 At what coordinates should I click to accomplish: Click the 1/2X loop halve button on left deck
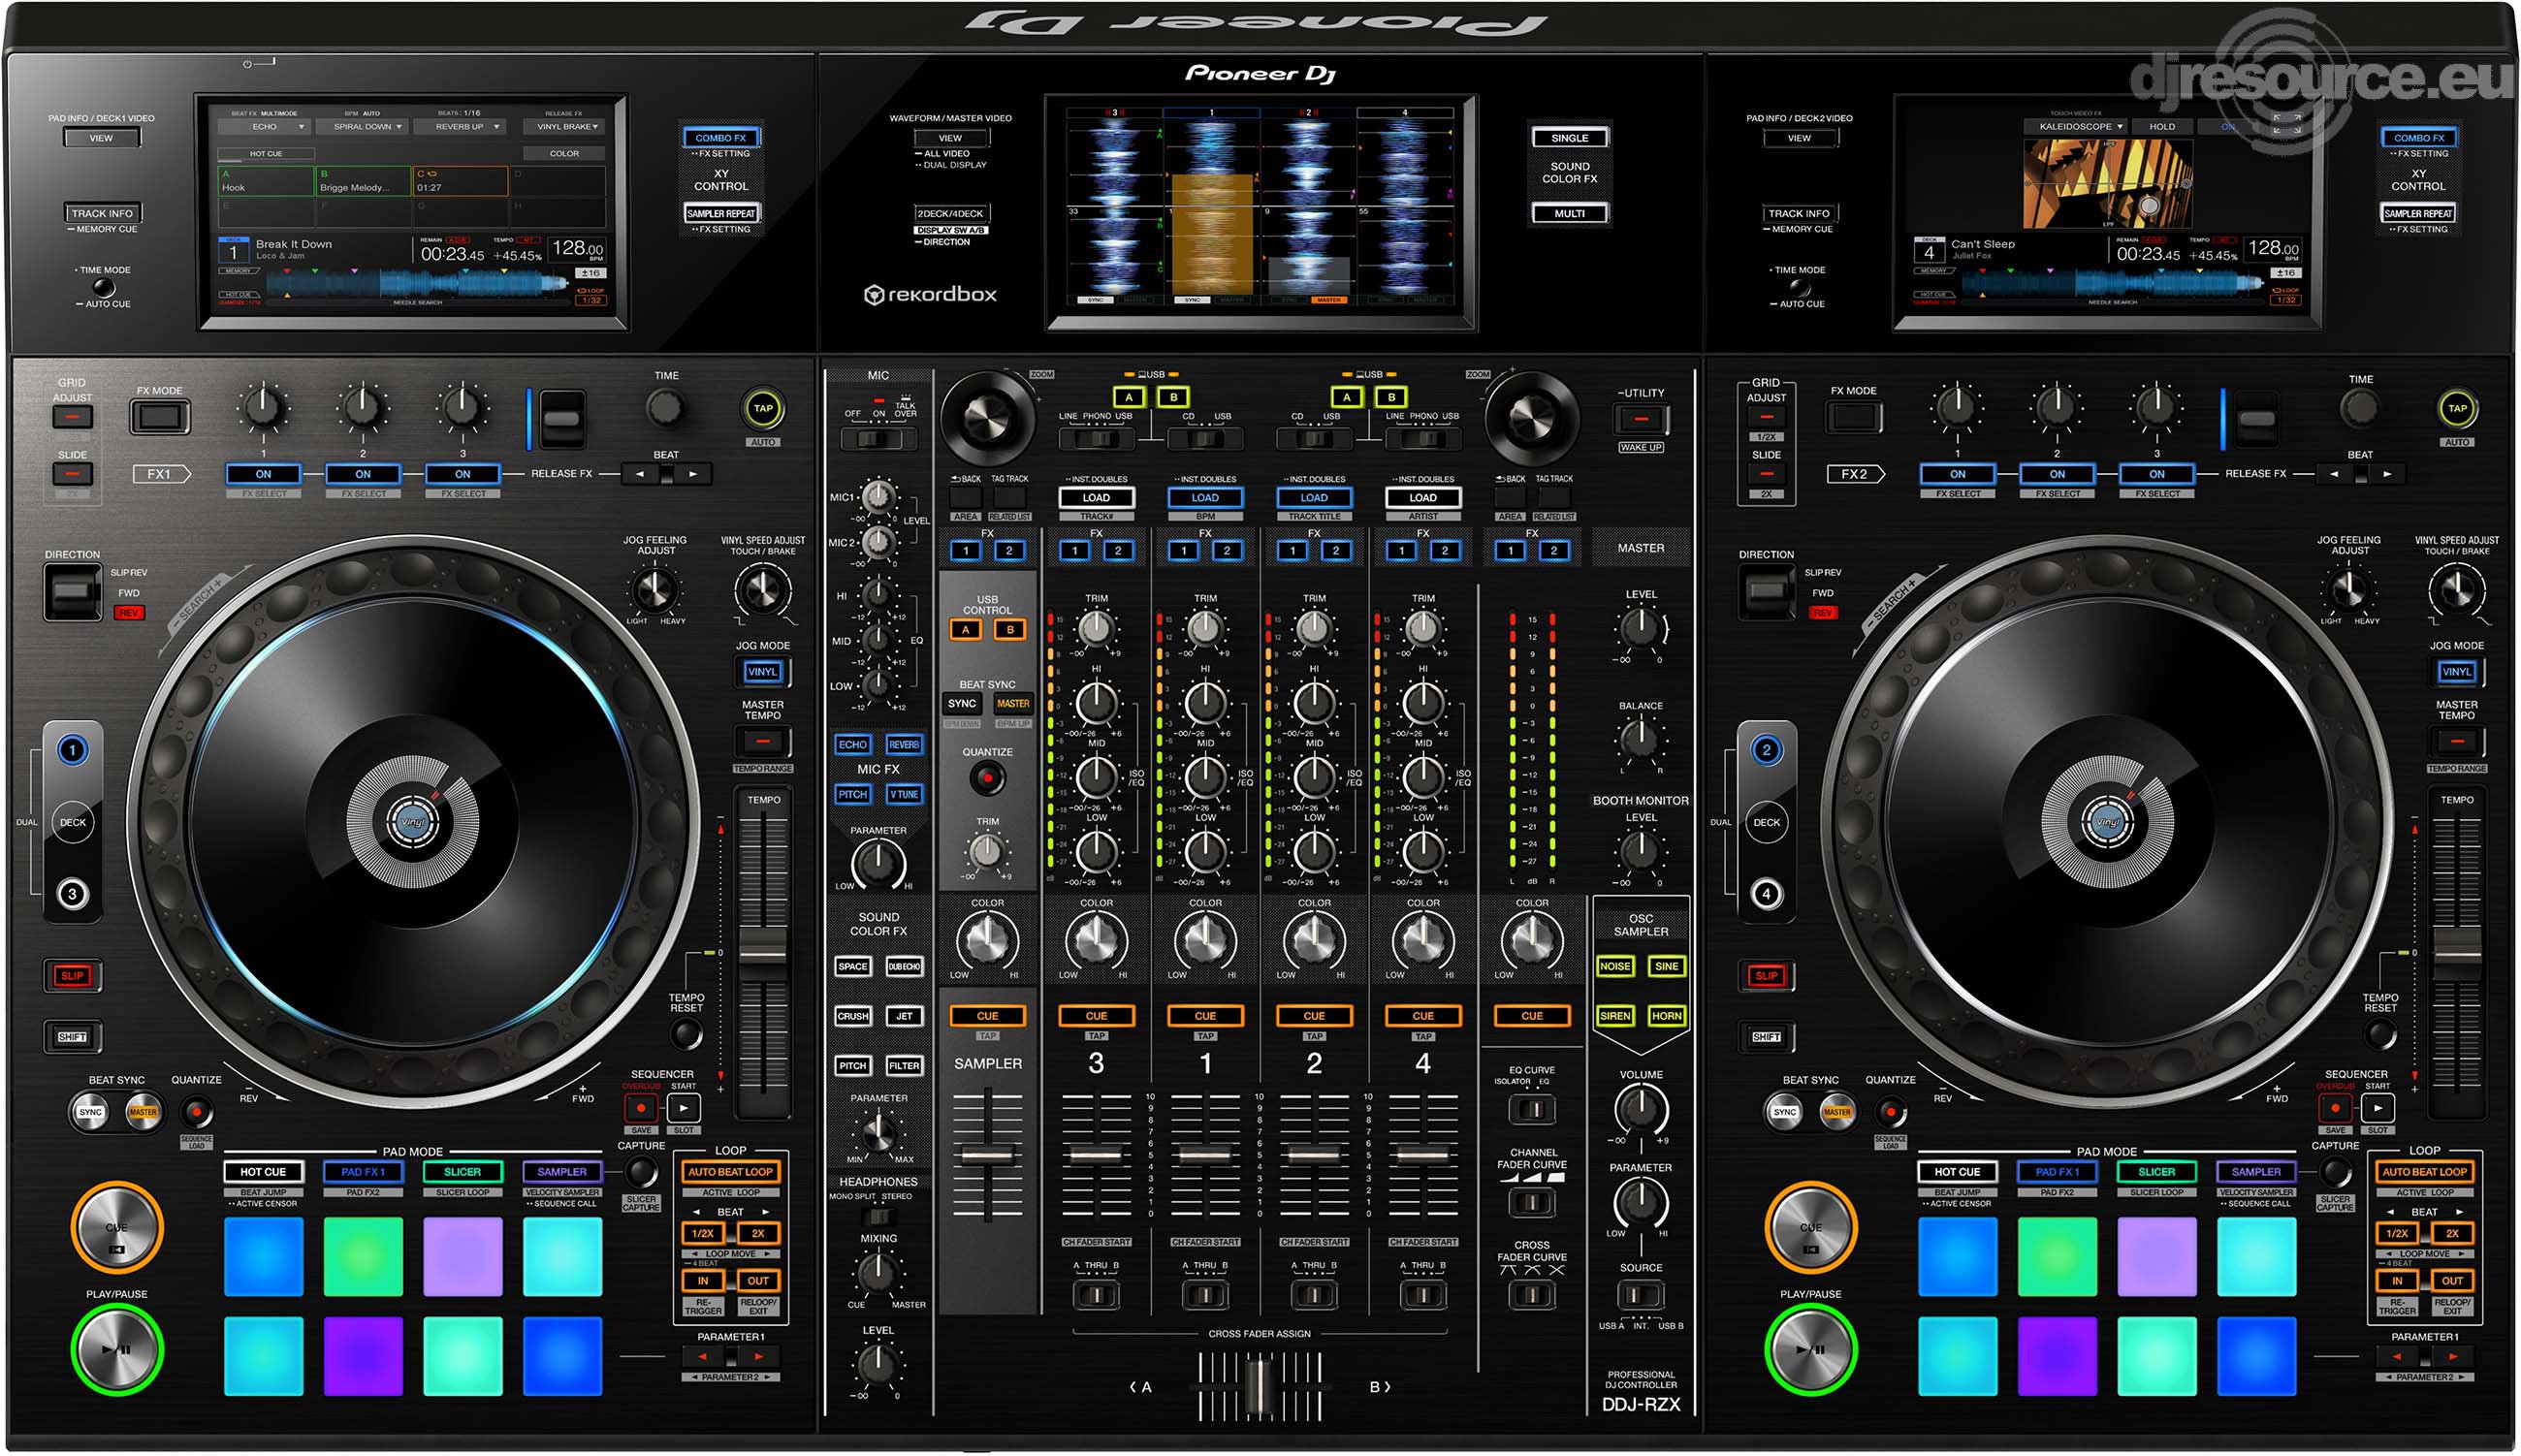pos(703,1233)
